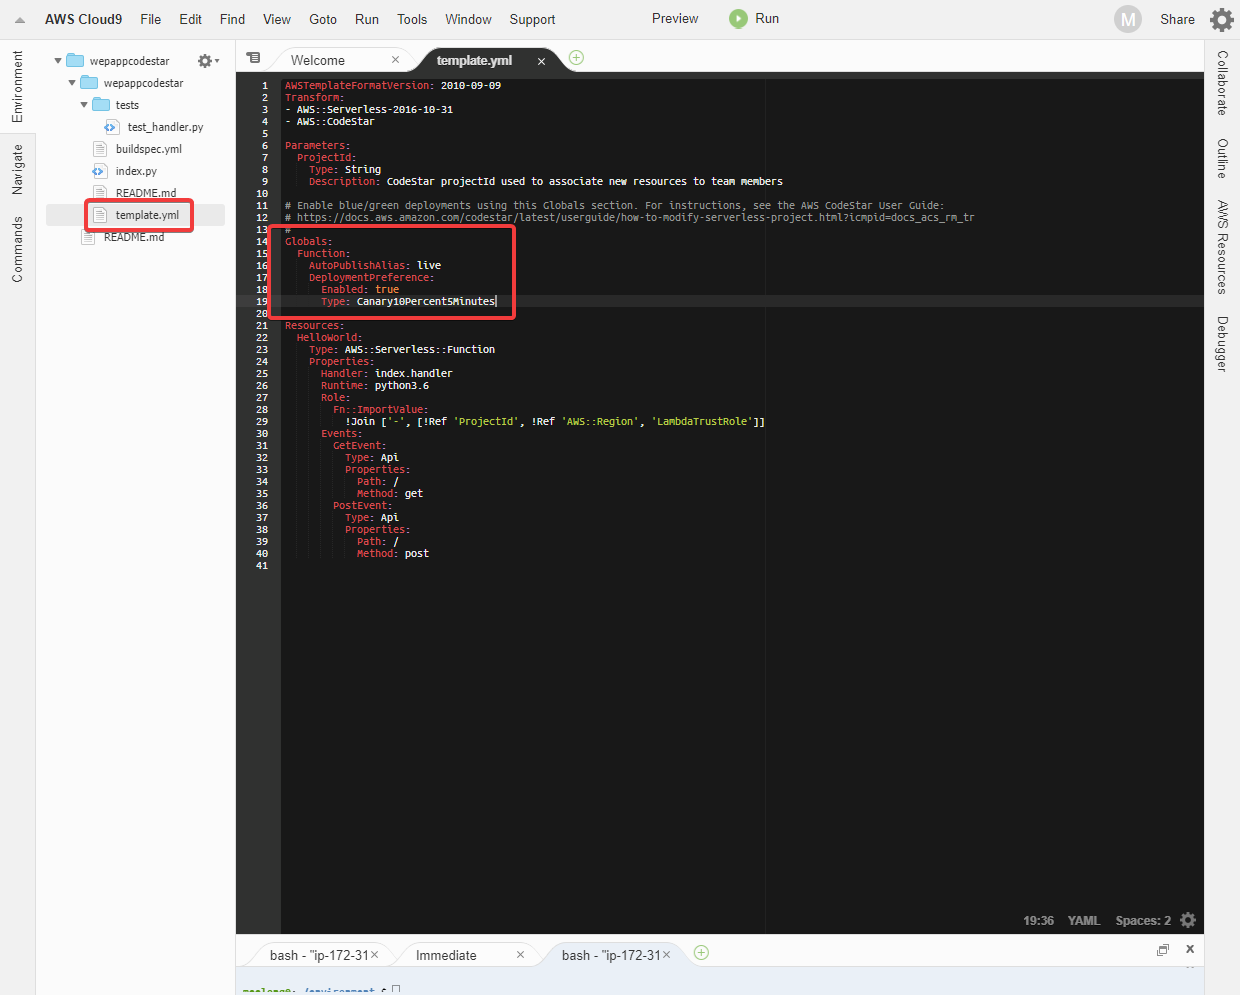This screenshot has width=1240, height=995.
Task: Click the green Run button
Action: [754, 18]
